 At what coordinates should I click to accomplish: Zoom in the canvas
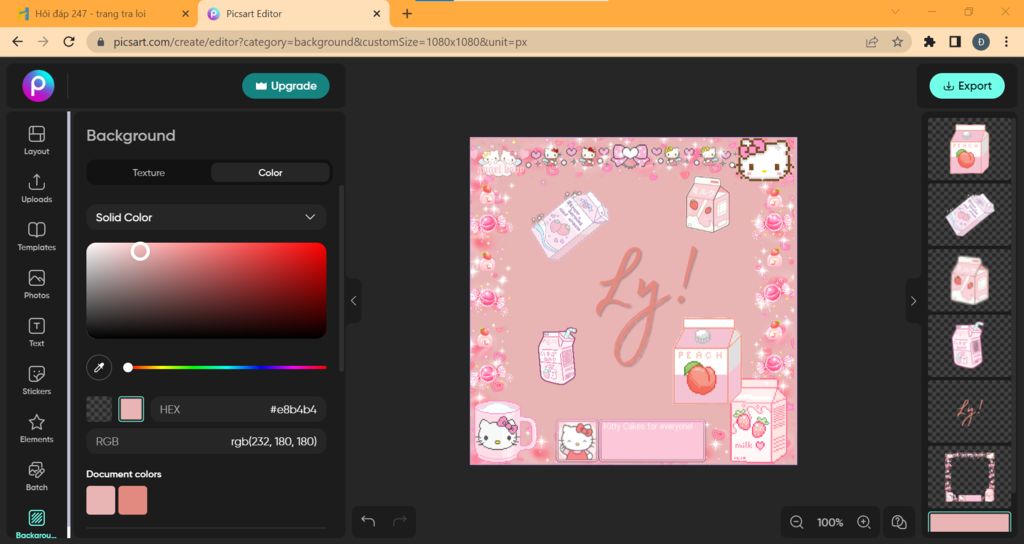tap(864, 522)
